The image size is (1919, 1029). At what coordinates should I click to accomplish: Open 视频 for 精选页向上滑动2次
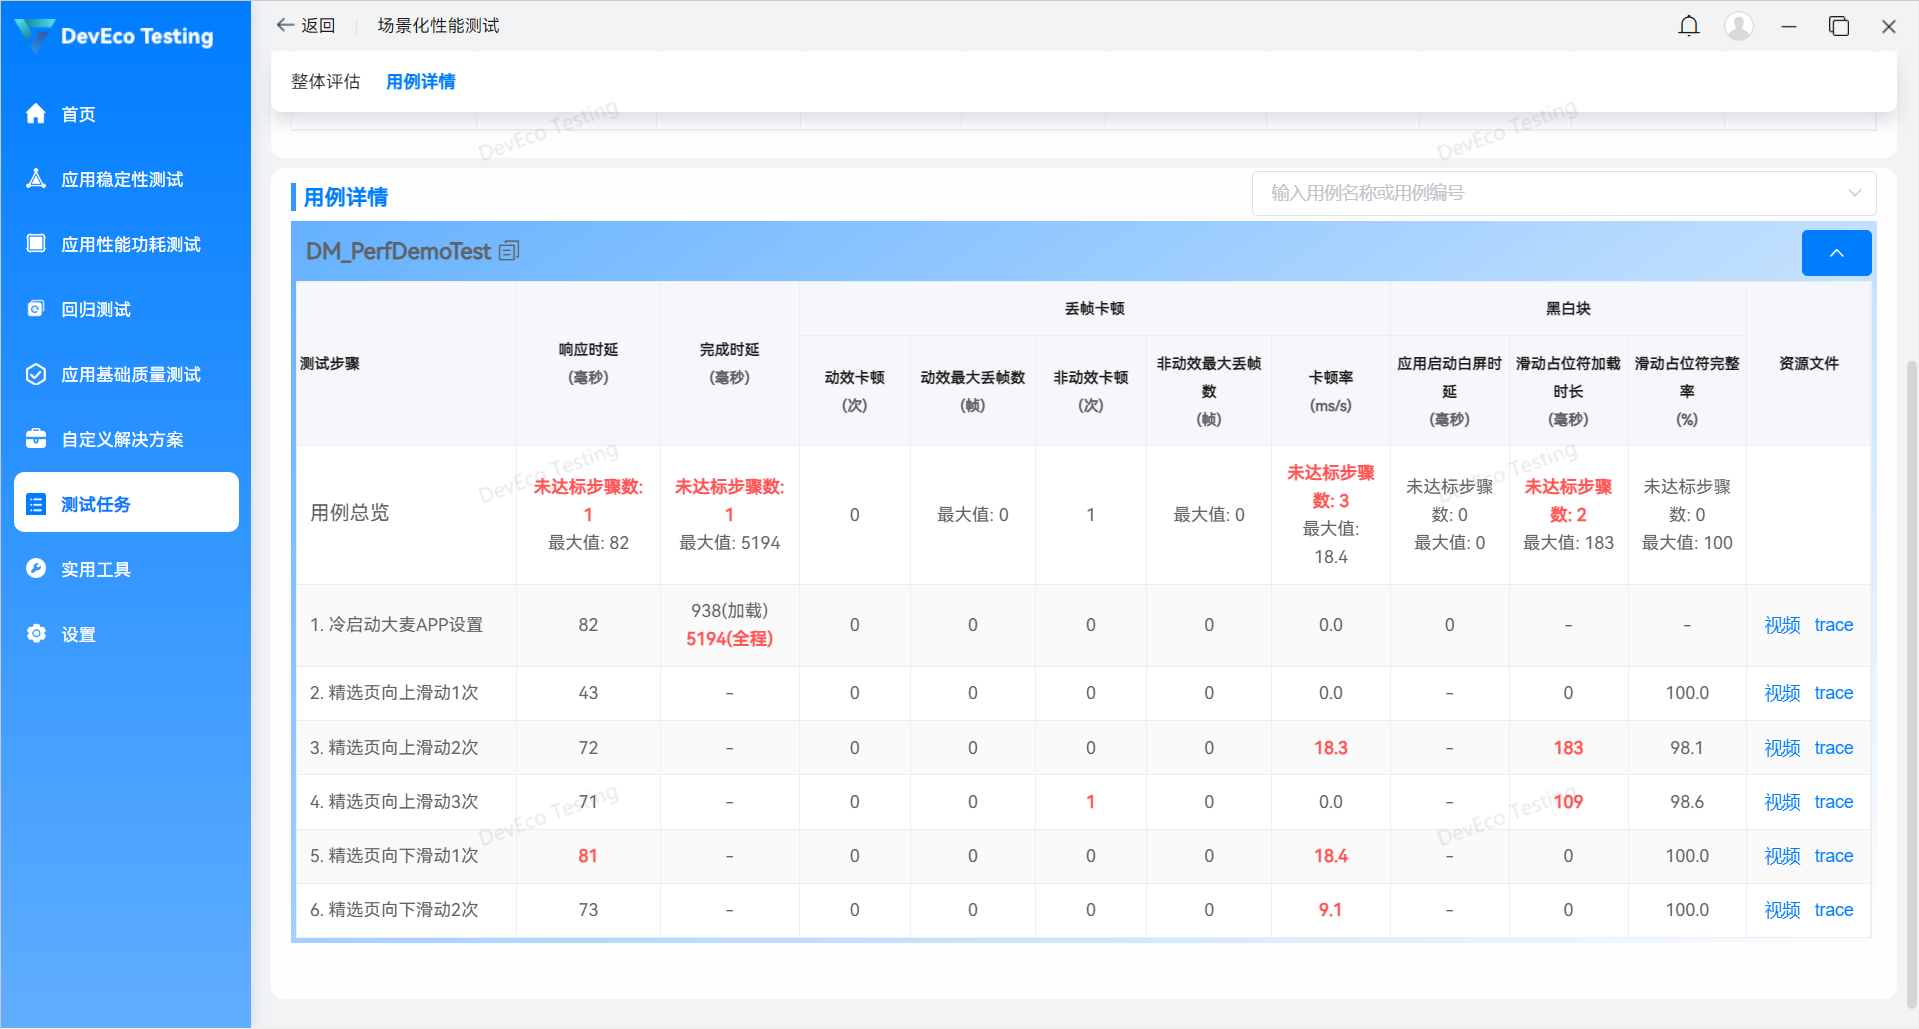point(1782,748)
